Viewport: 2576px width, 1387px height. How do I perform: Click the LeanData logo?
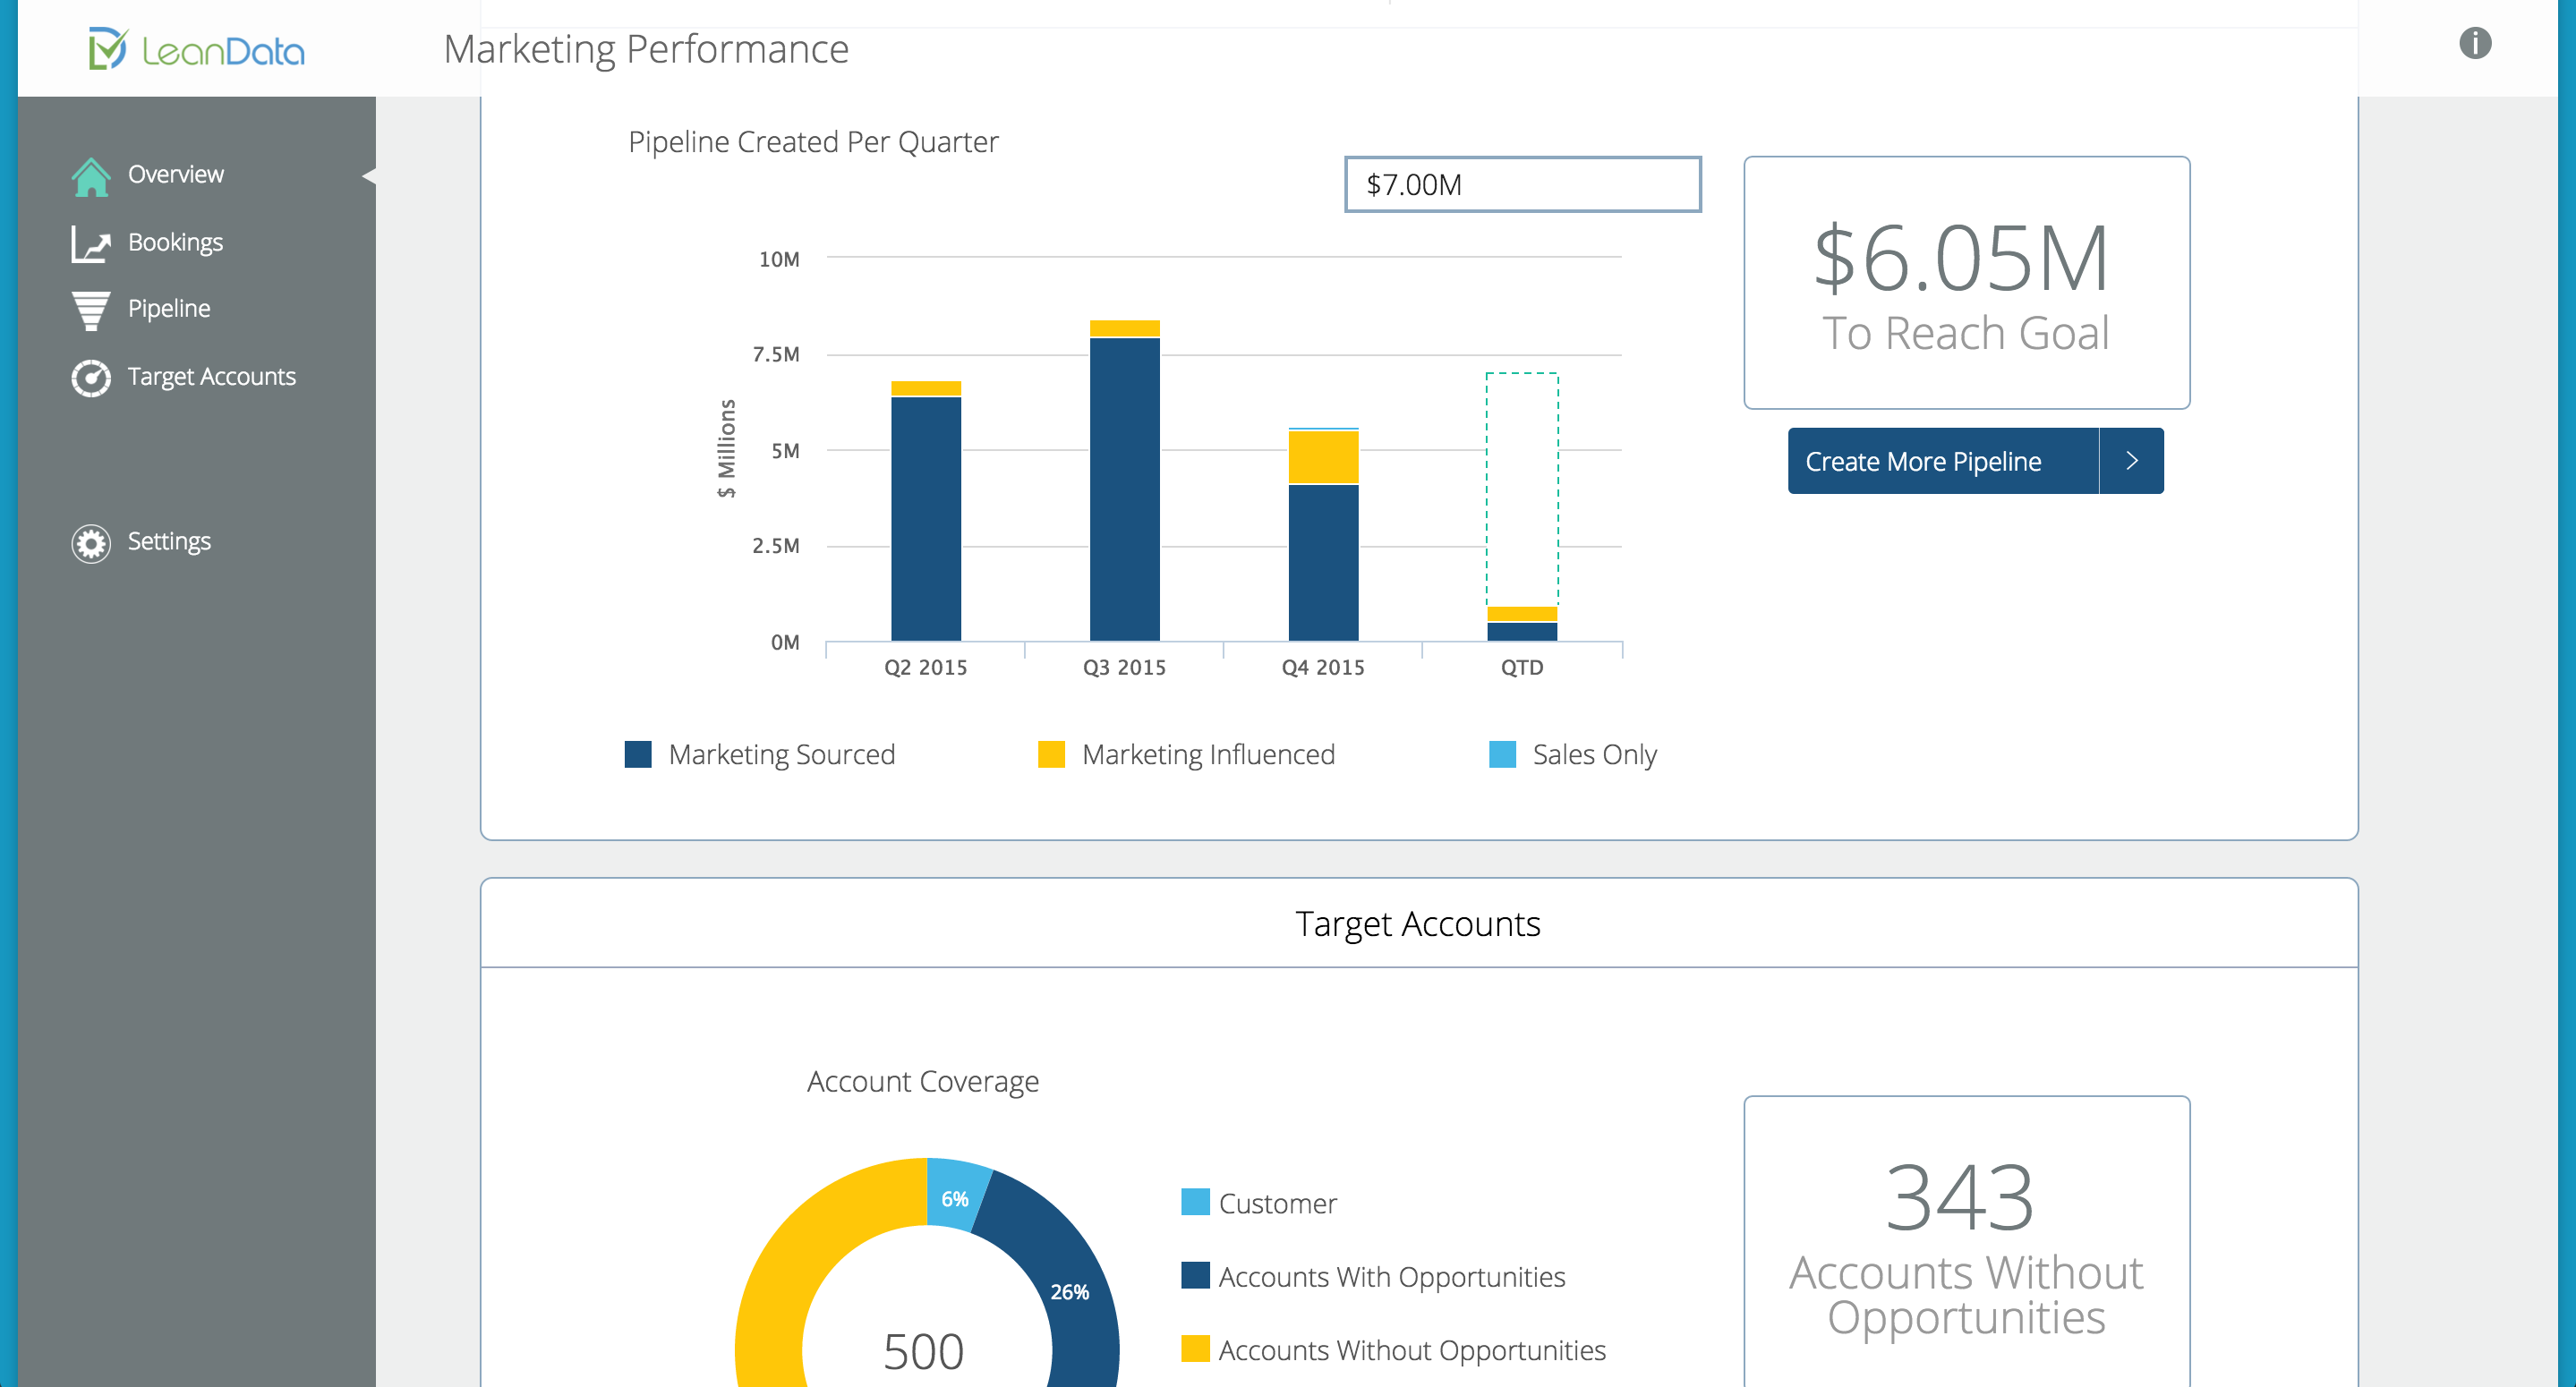(197, 49)
